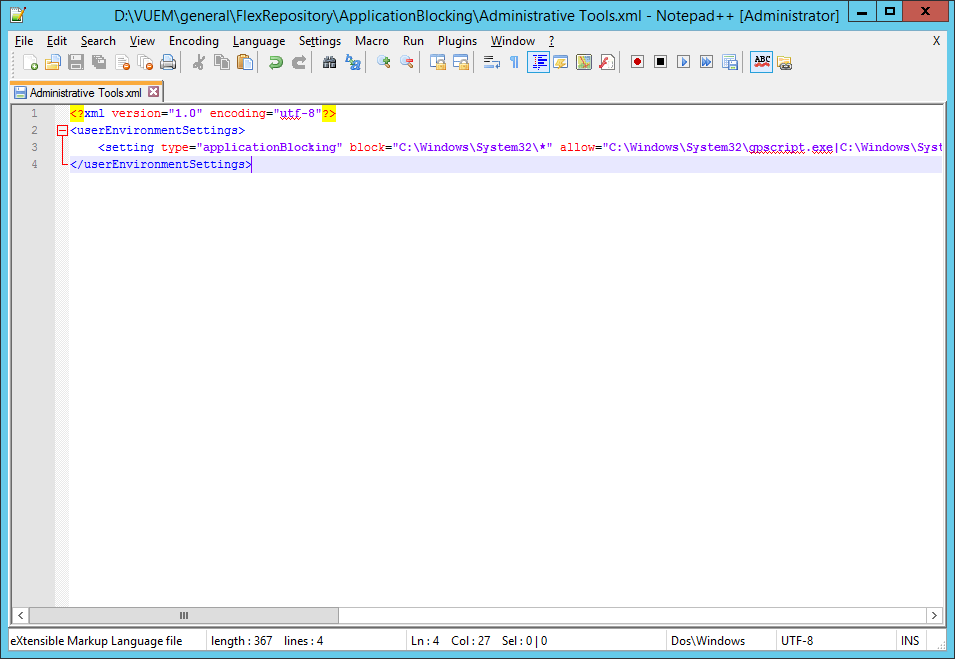Screen dimensions: 955x659
Task: Click the Close document toolbar icon
Action: (x=122, y=62)
